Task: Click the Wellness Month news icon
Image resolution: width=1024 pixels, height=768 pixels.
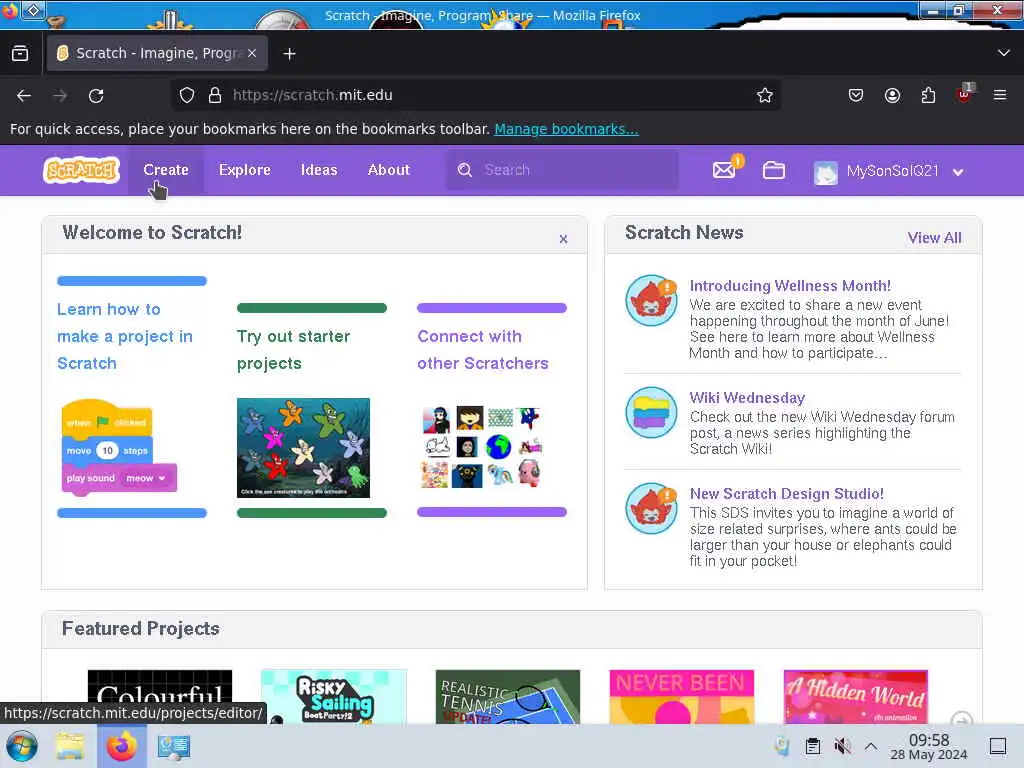Action: tap(651, 300)
